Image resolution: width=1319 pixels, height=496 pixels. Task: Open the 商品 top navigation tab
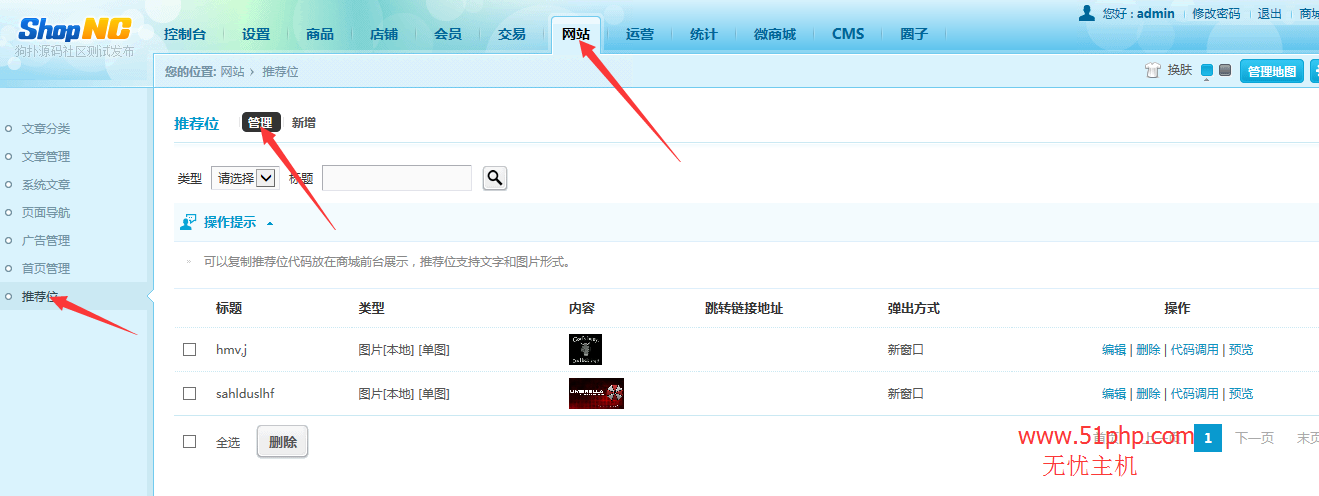320,34
